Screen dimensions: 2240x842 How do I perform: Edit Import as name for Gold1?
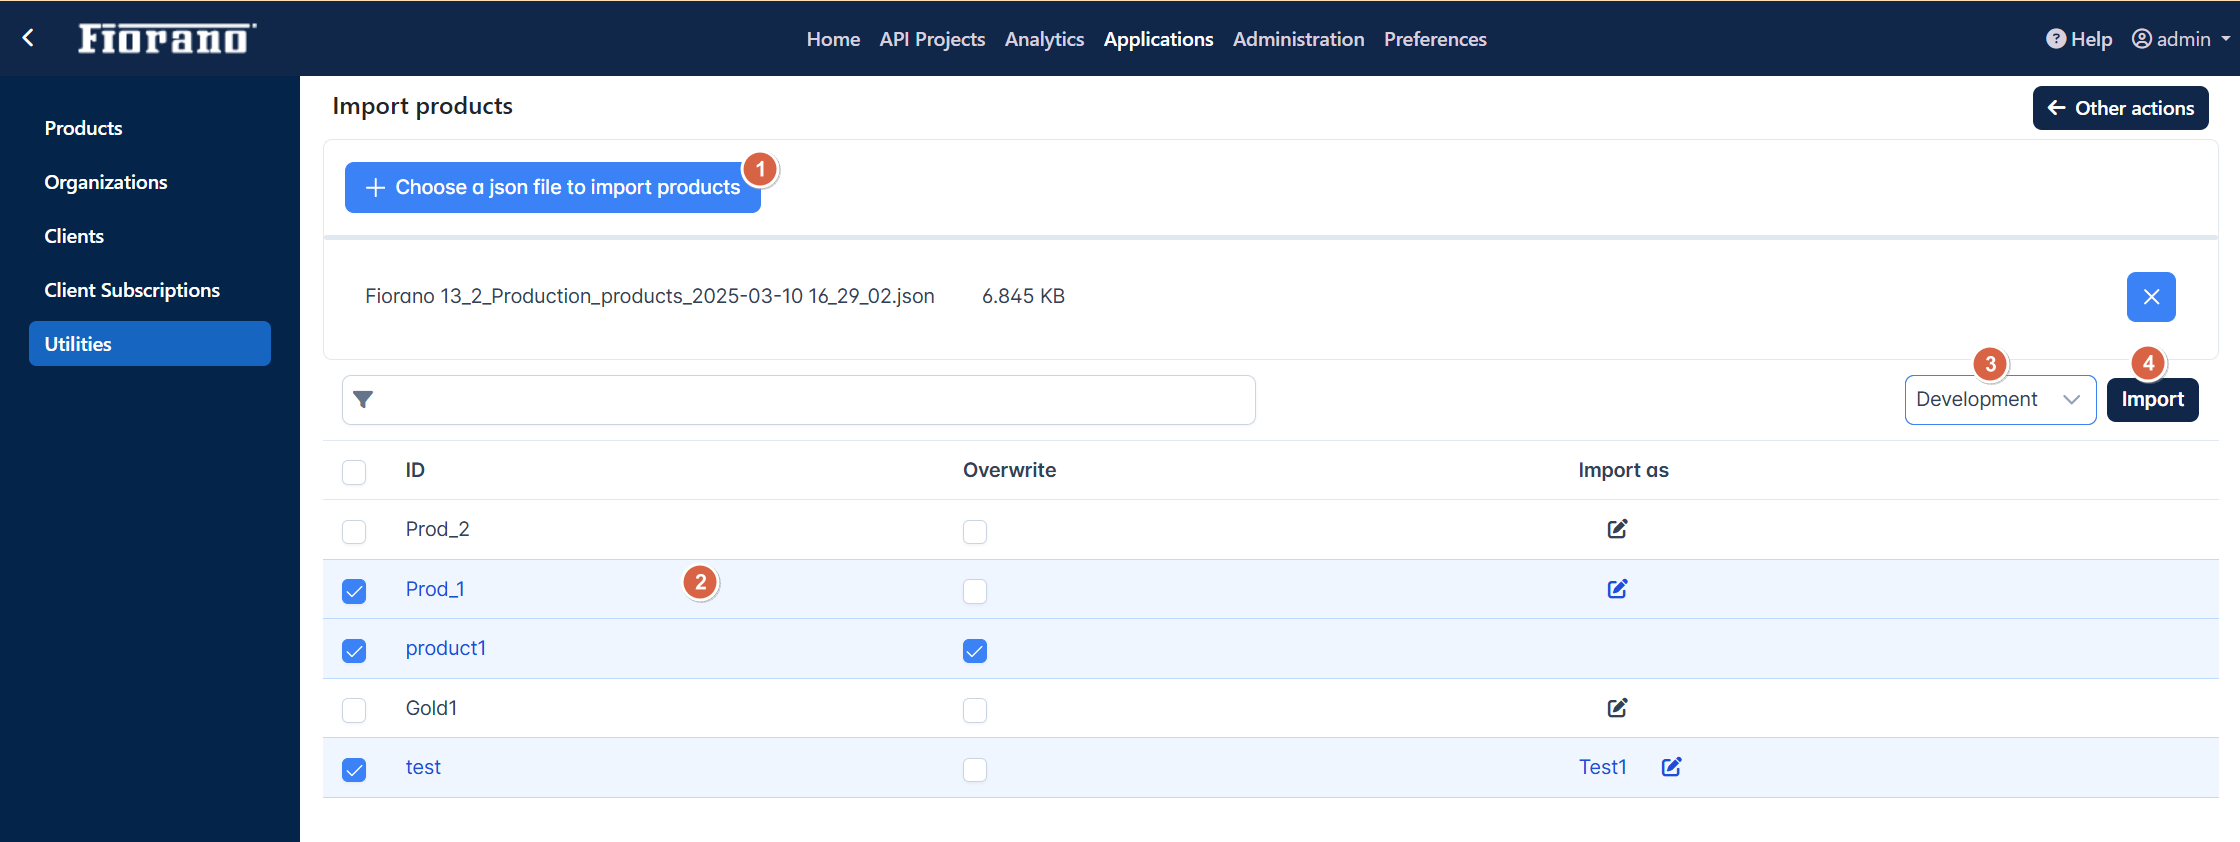click(x=1617, y=708)
